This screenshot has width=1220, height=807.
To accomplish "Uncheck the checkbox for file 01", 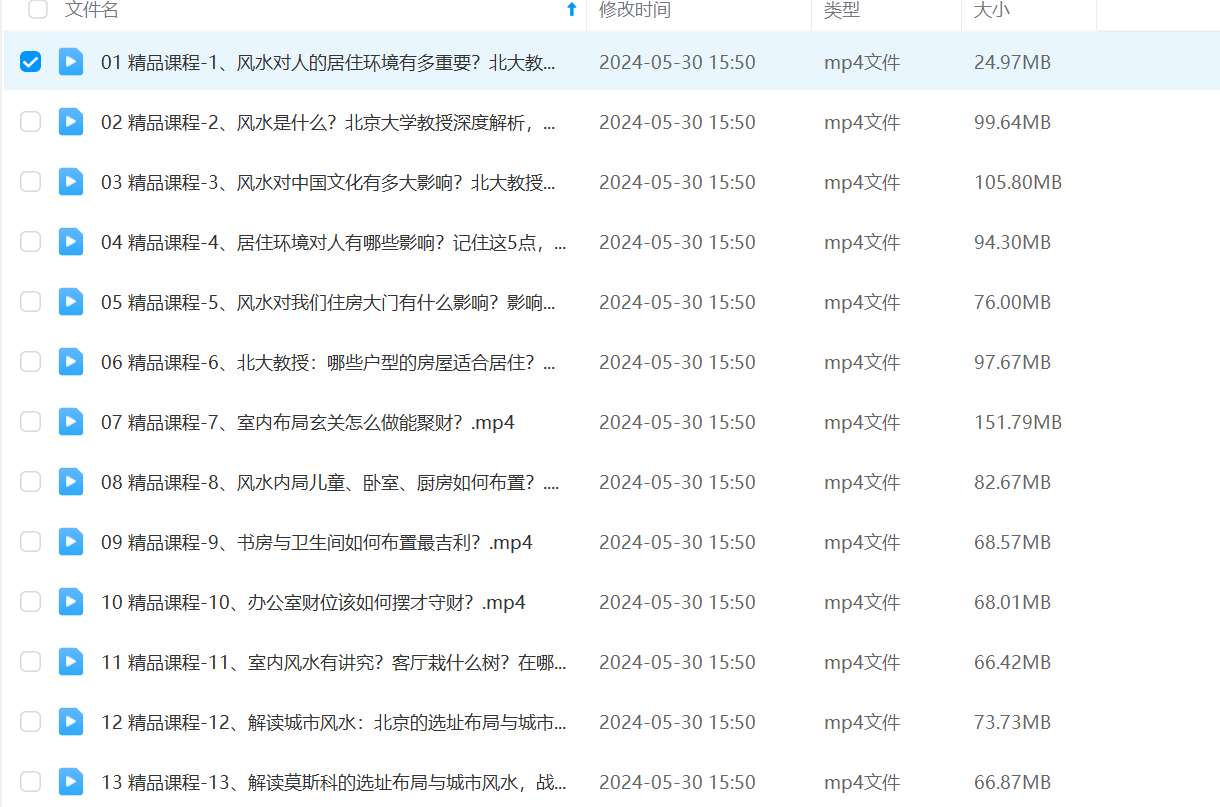I will (31, 62).
